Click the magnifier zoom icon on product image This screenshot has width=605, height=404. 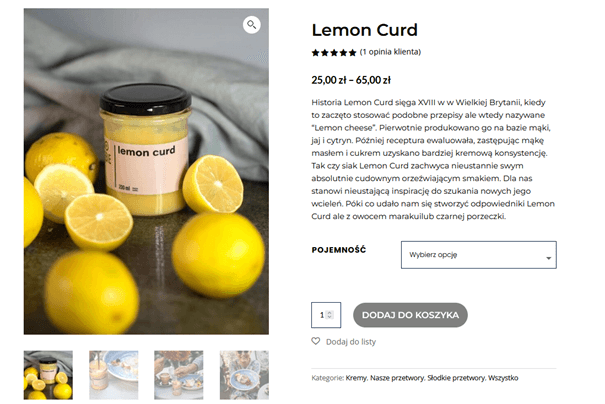252,25
